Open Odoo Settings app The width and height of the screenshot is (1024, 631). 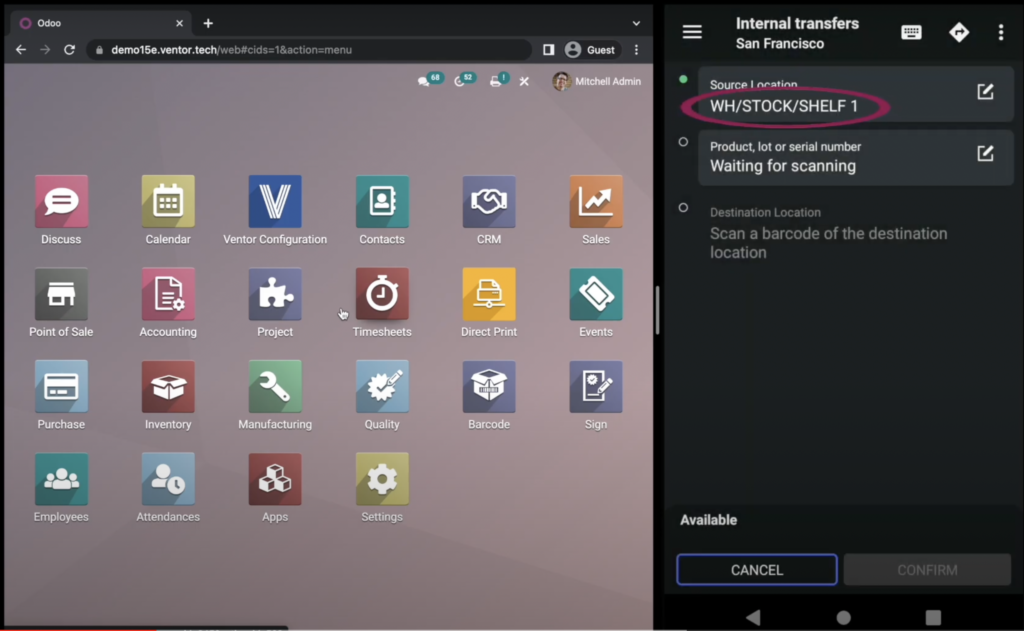[x=382, y=479]
